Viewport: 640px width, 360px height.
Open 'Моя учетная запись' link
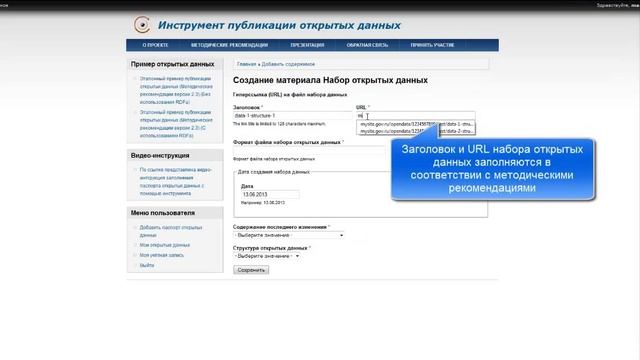[x=162, y=255]
